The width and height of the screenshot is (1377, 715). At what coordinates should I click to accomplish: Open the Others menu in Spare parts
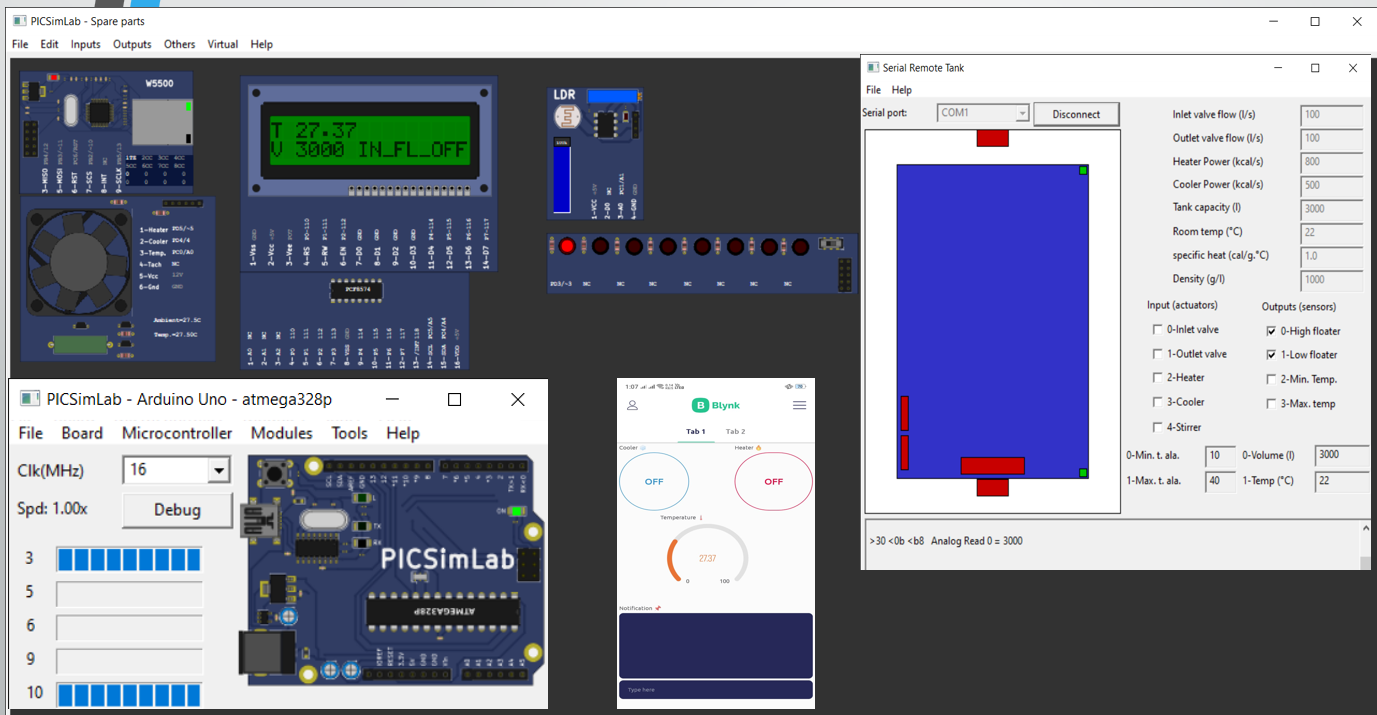tap(180, 44)
